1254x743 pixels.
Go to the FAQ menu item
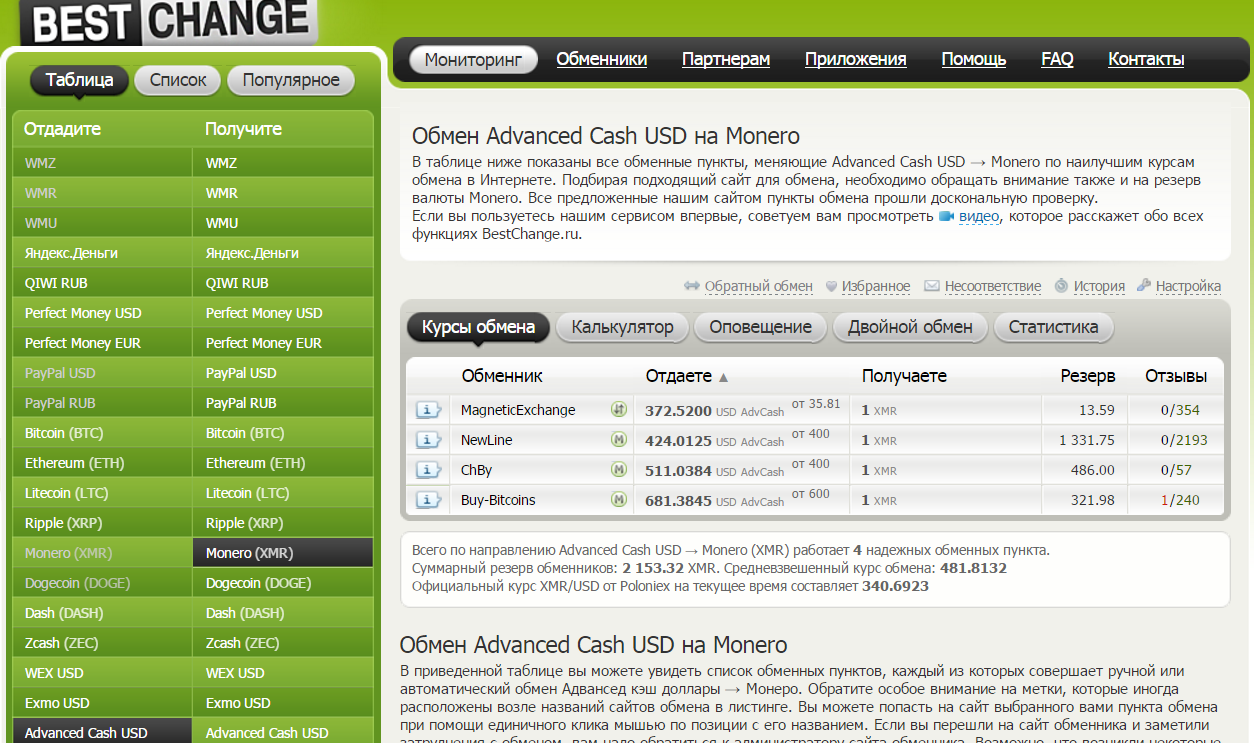(x=1057, y=59)
